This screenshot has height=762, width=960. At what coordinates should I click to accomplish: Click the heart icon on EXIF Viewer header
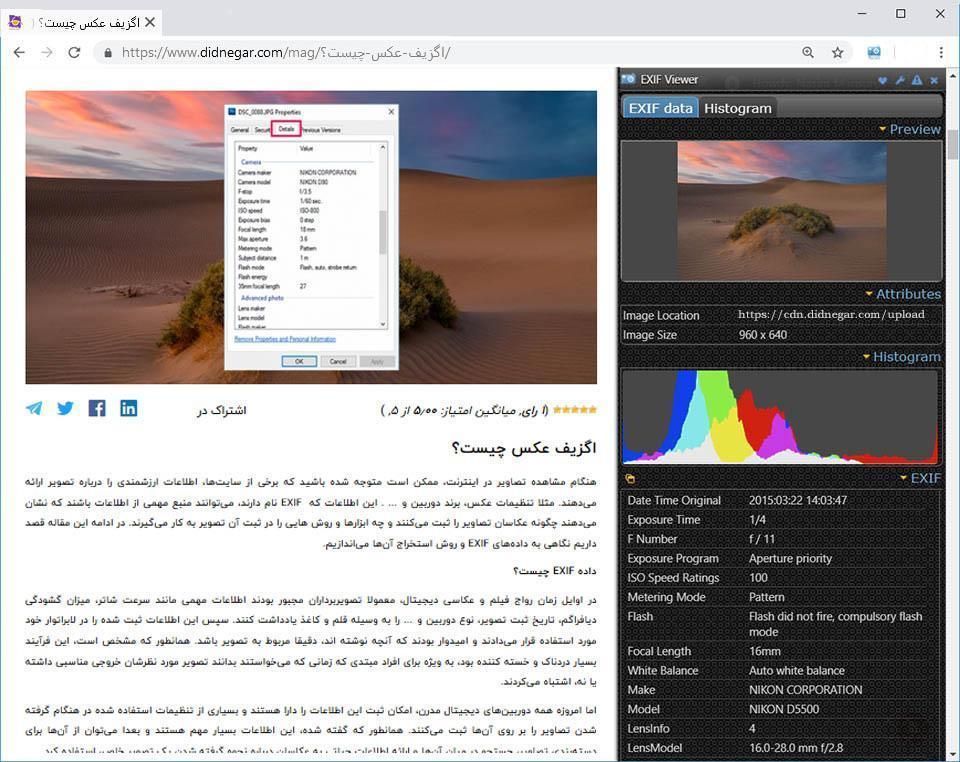tap(883, 80)
